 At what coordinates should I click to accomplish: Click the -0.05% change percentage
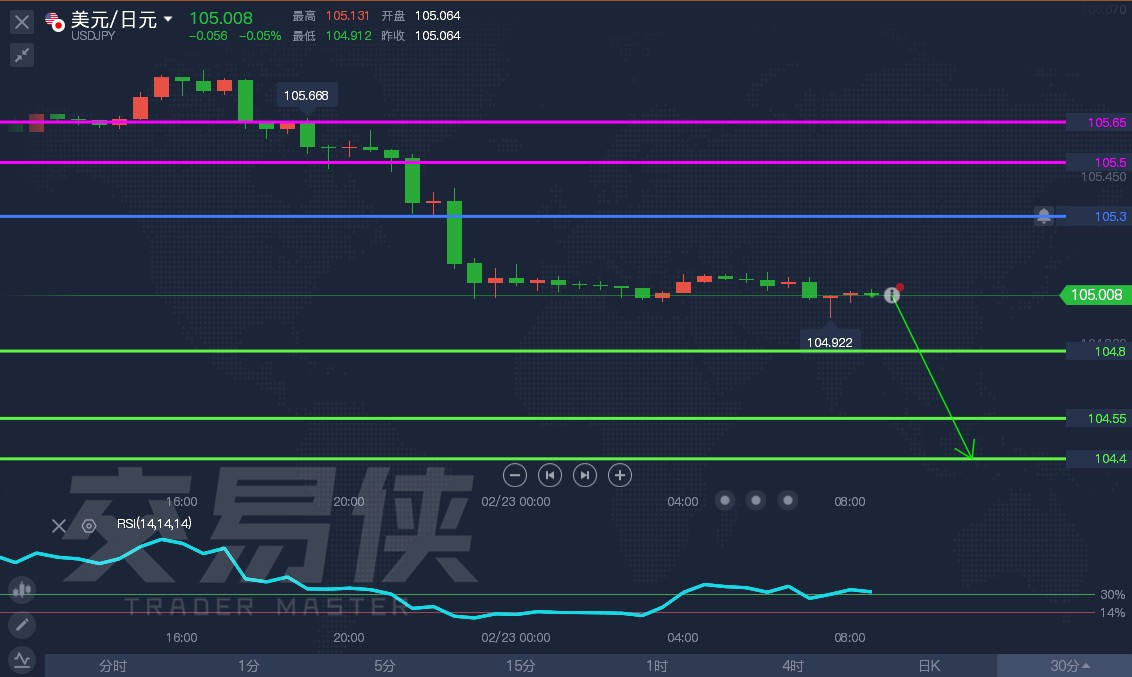(x=260, y=35)
